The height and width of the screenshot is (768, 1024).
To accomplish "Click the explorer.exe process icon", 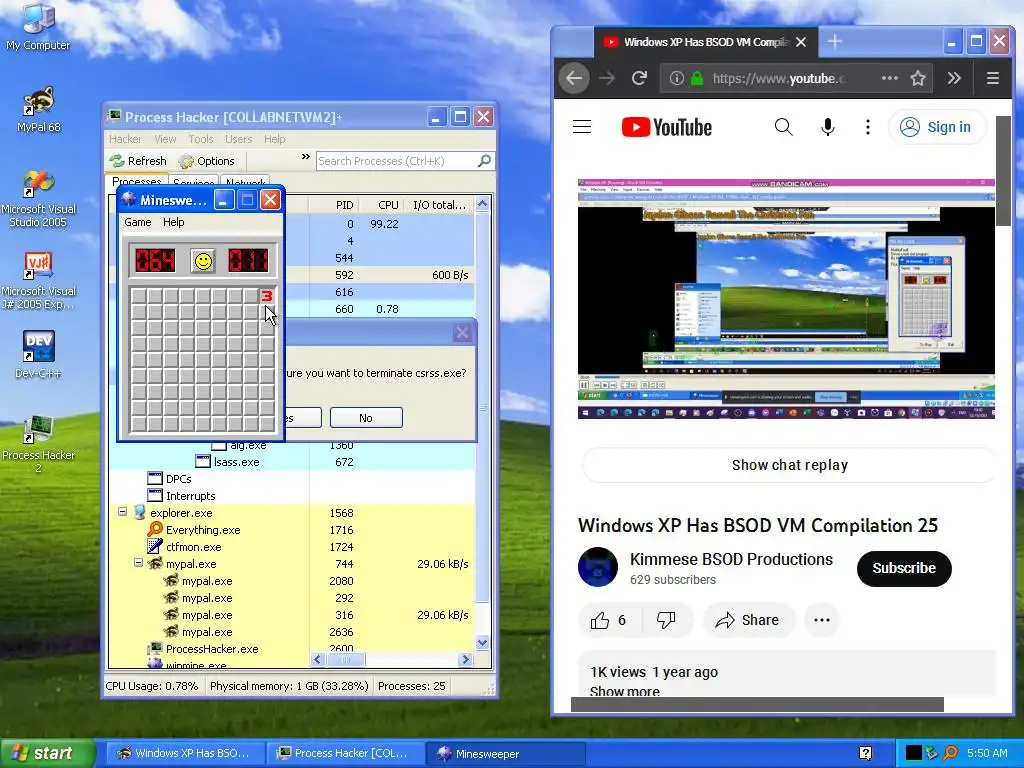I will click(x=139, y=513).
